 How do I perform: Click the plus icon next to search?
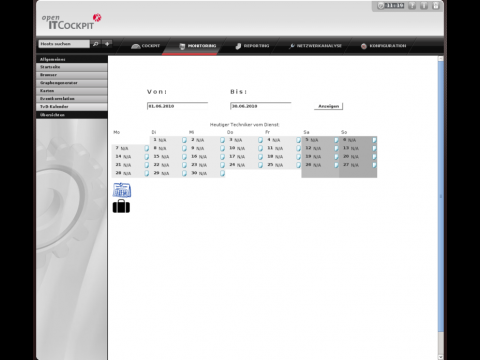click(x=107, y=44)
